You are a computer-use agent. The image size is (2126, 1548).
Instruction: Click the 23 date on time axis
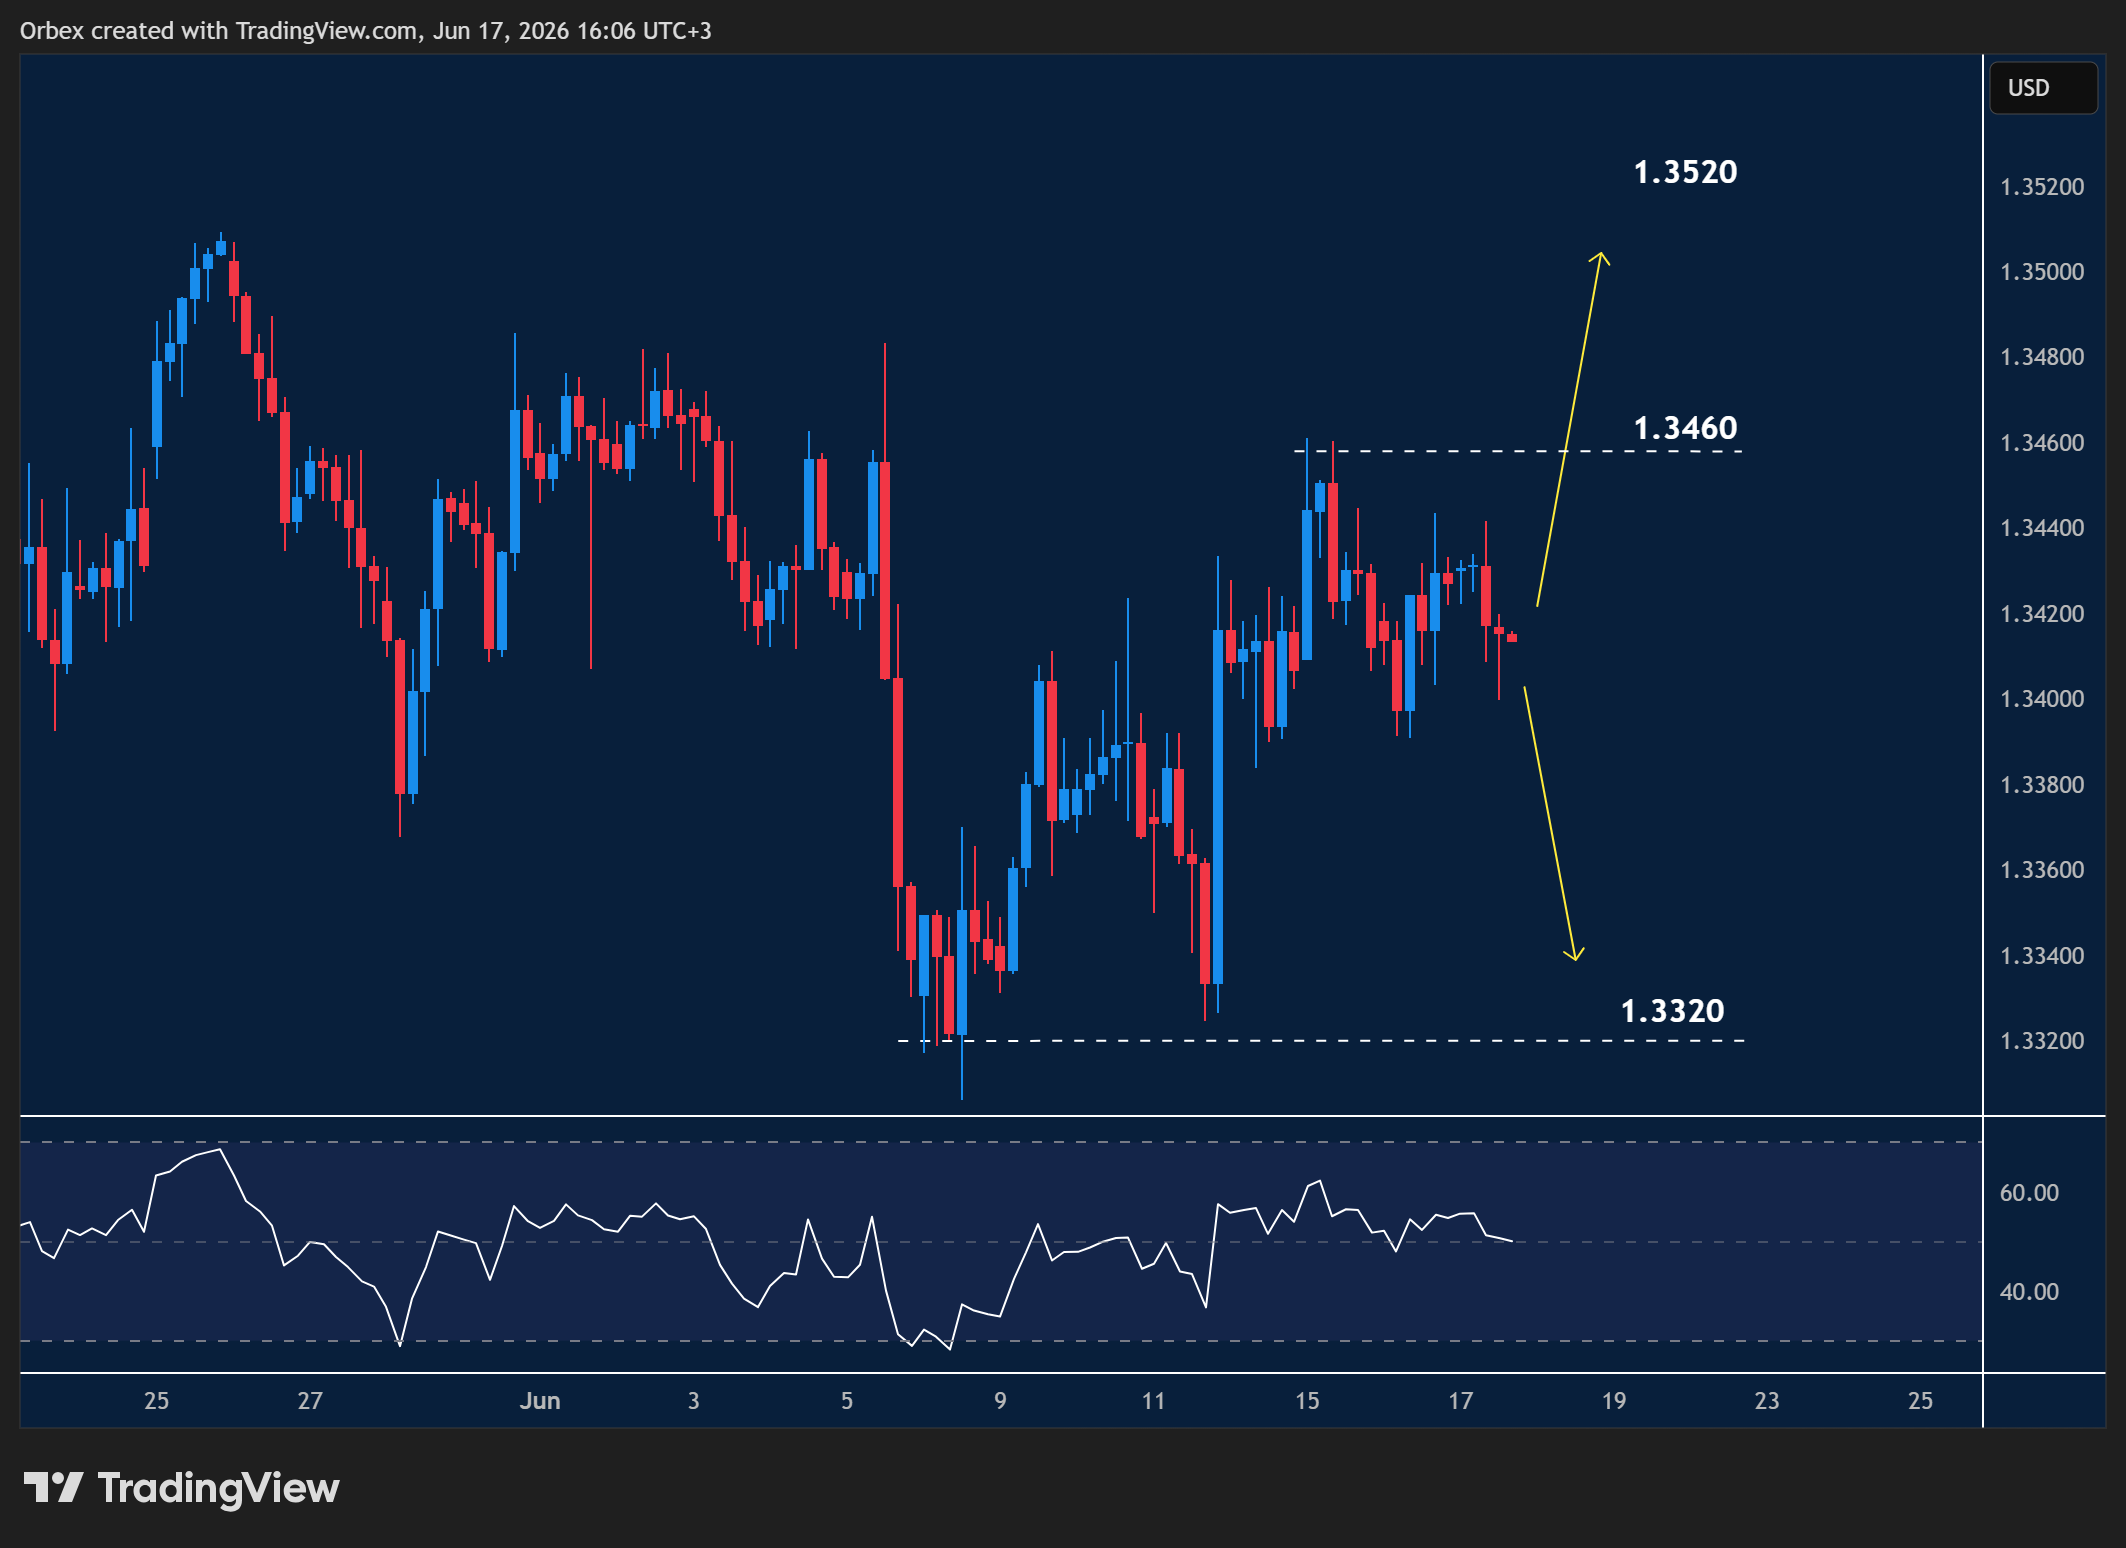[1767, 1401]
